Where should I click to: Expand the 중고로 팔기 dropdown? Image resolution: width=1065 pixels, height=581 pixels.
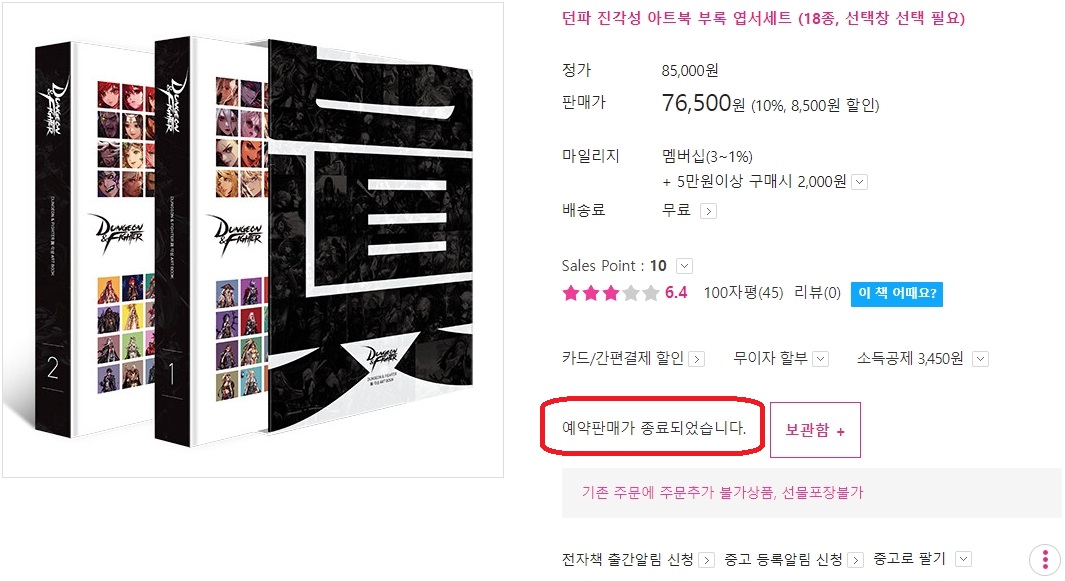tap(963, 559)
